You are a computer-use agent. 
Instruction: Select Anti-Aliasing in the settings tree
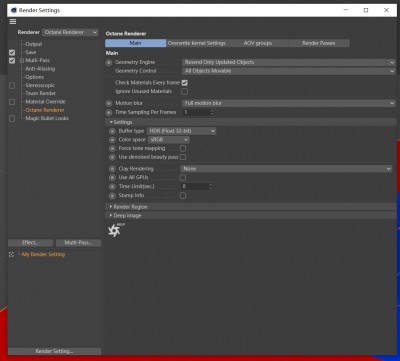click(40, 69)
